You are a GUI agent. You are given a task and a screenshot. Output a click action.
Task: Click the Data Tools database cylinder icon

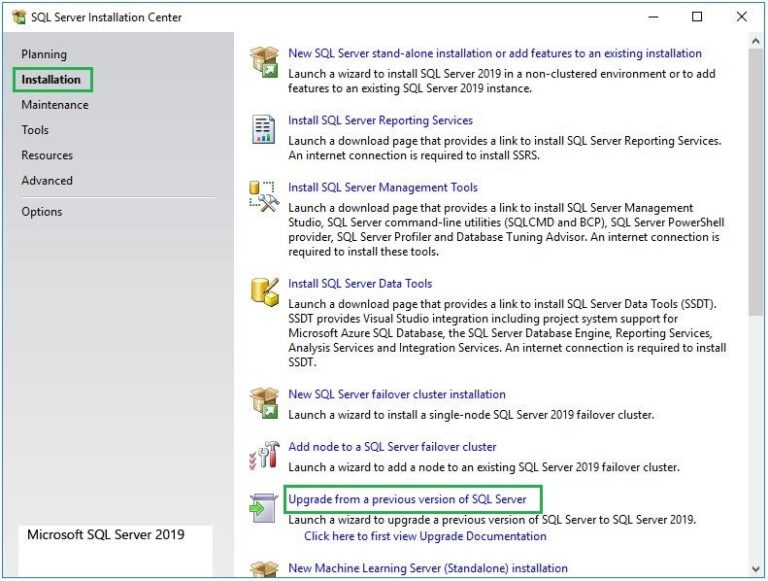pyautogui.click(x=264, y=292)
